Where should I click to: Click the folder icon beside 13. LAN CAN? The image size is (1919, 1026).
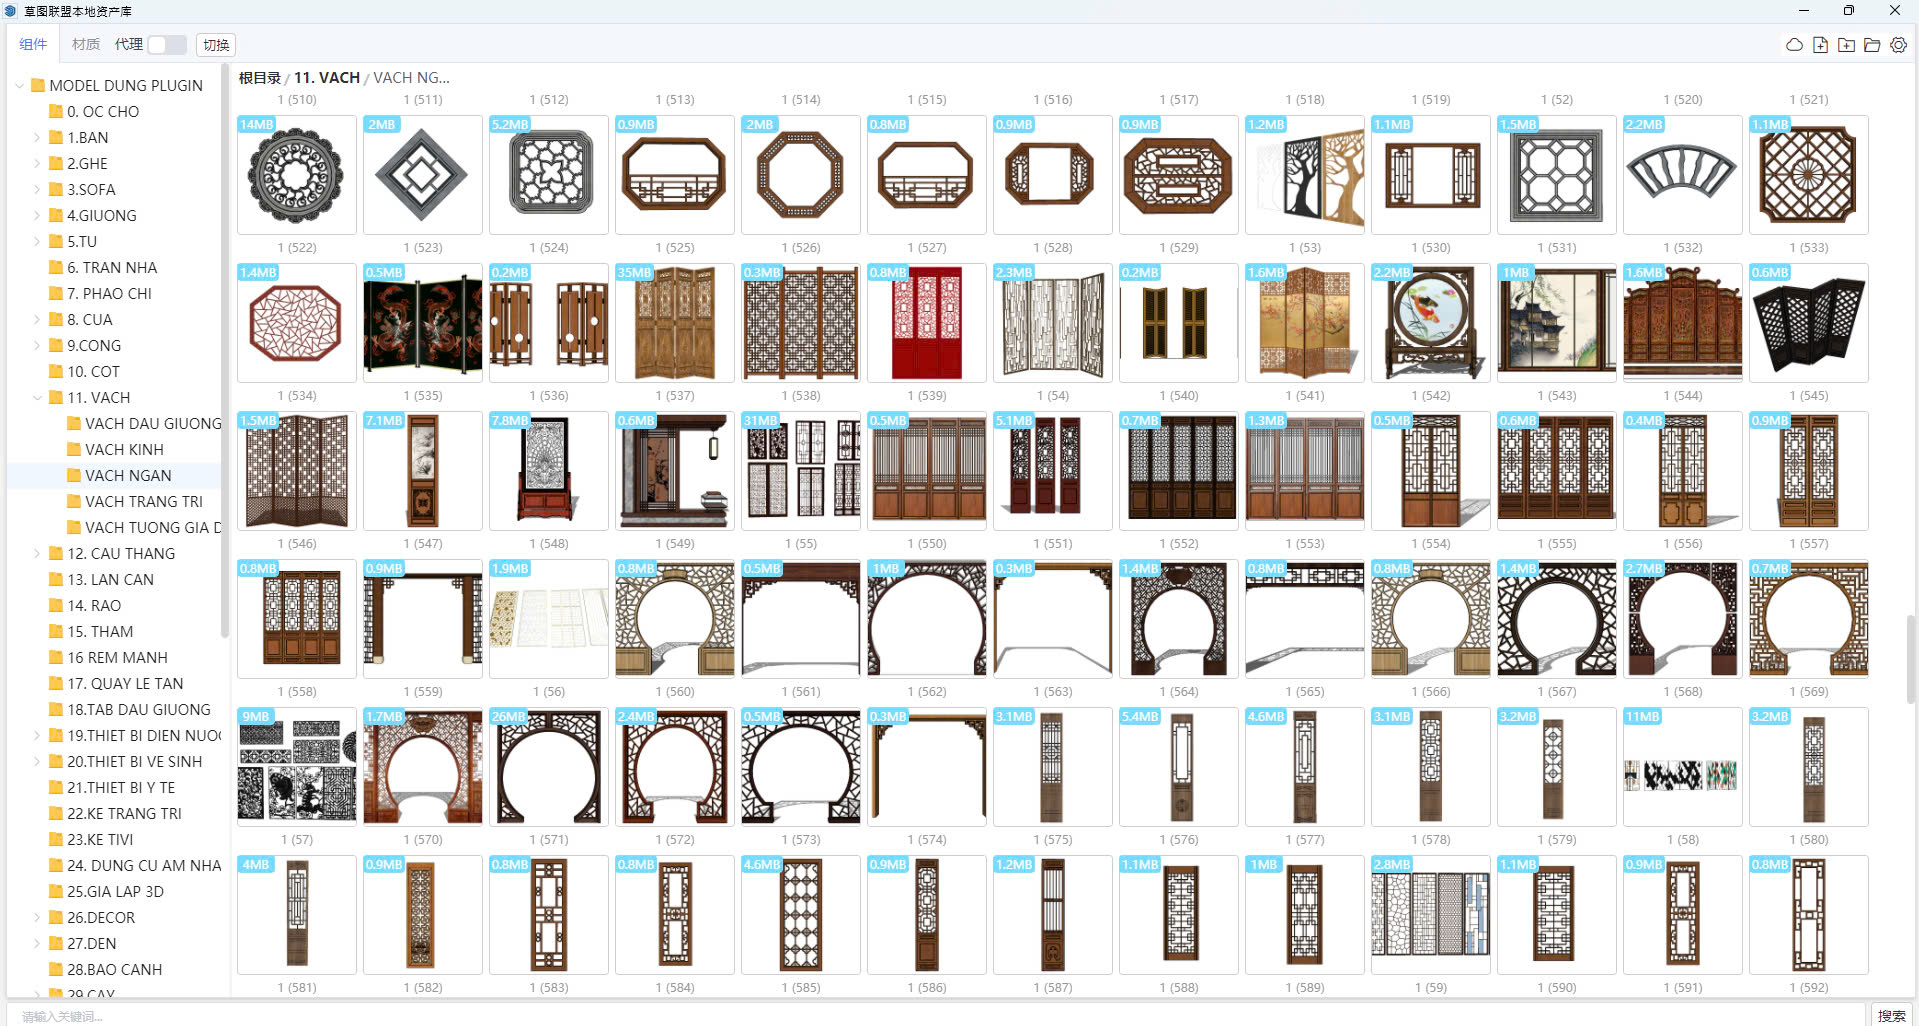pyautogui.click(x=56, y=580)
